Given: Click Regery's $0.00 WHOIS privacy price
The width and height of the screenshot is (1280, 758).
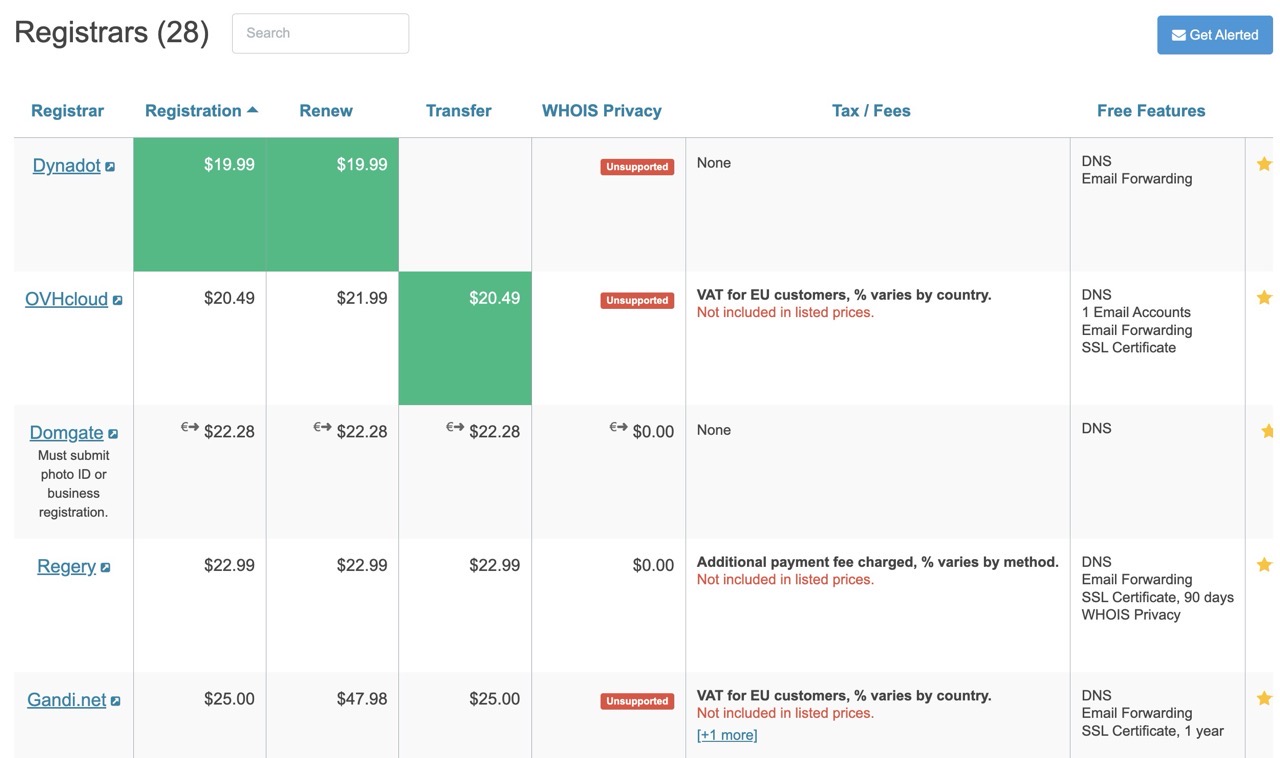Looking at the screenshot, I should (653, 565).
